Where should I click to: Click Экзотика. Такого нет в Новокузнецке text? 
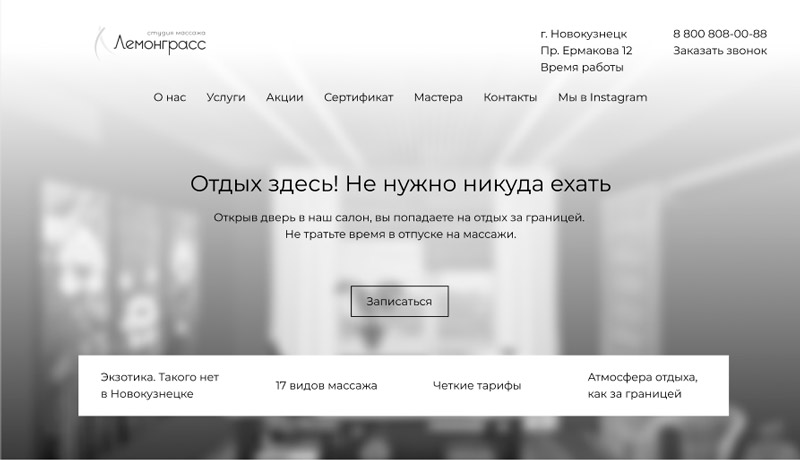pos(160,386)
